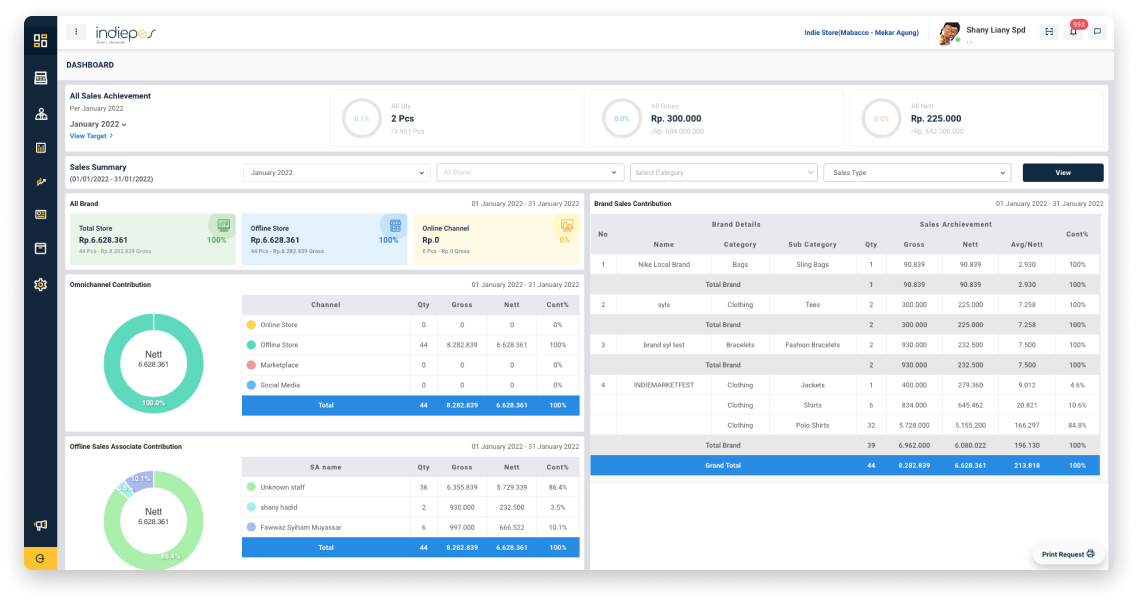Viewport: 1138px width, 602px height.
Task: Open Settings gear in the sidebar
Action: point(41,285)
